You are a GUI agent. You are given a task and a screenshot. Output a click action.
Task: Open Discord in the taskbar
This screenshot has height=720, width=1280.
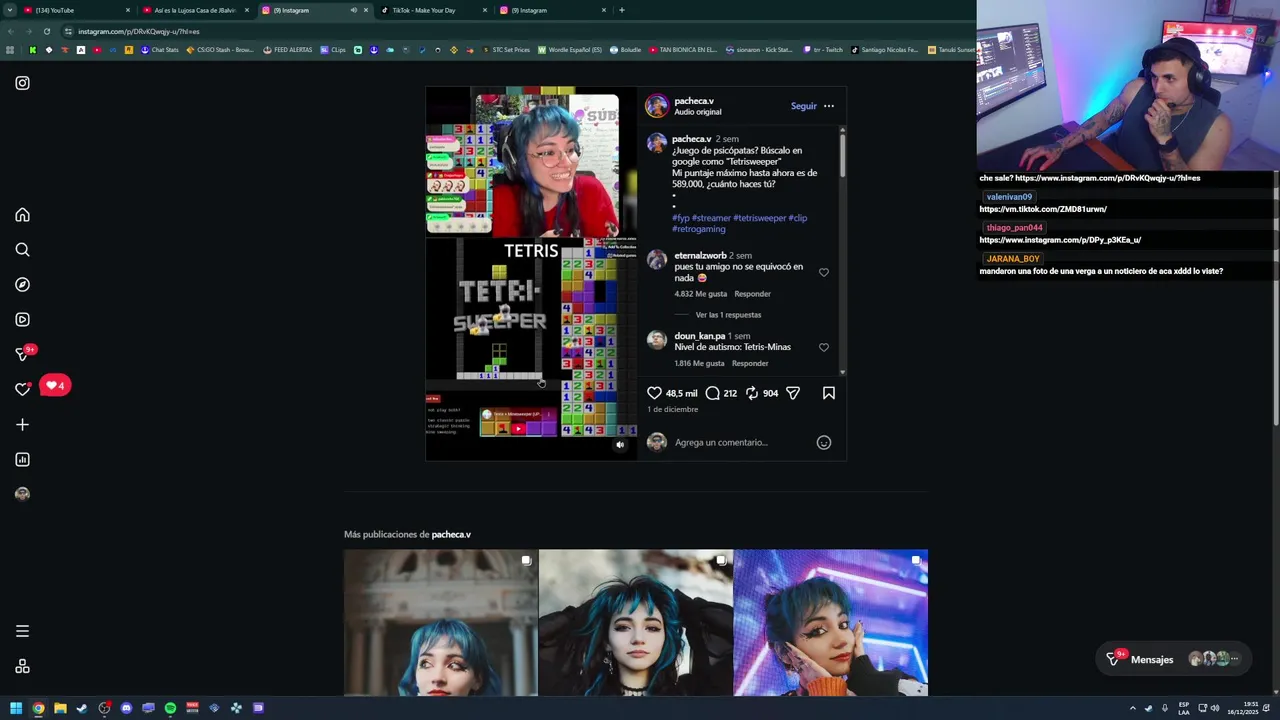pos(126,708)
